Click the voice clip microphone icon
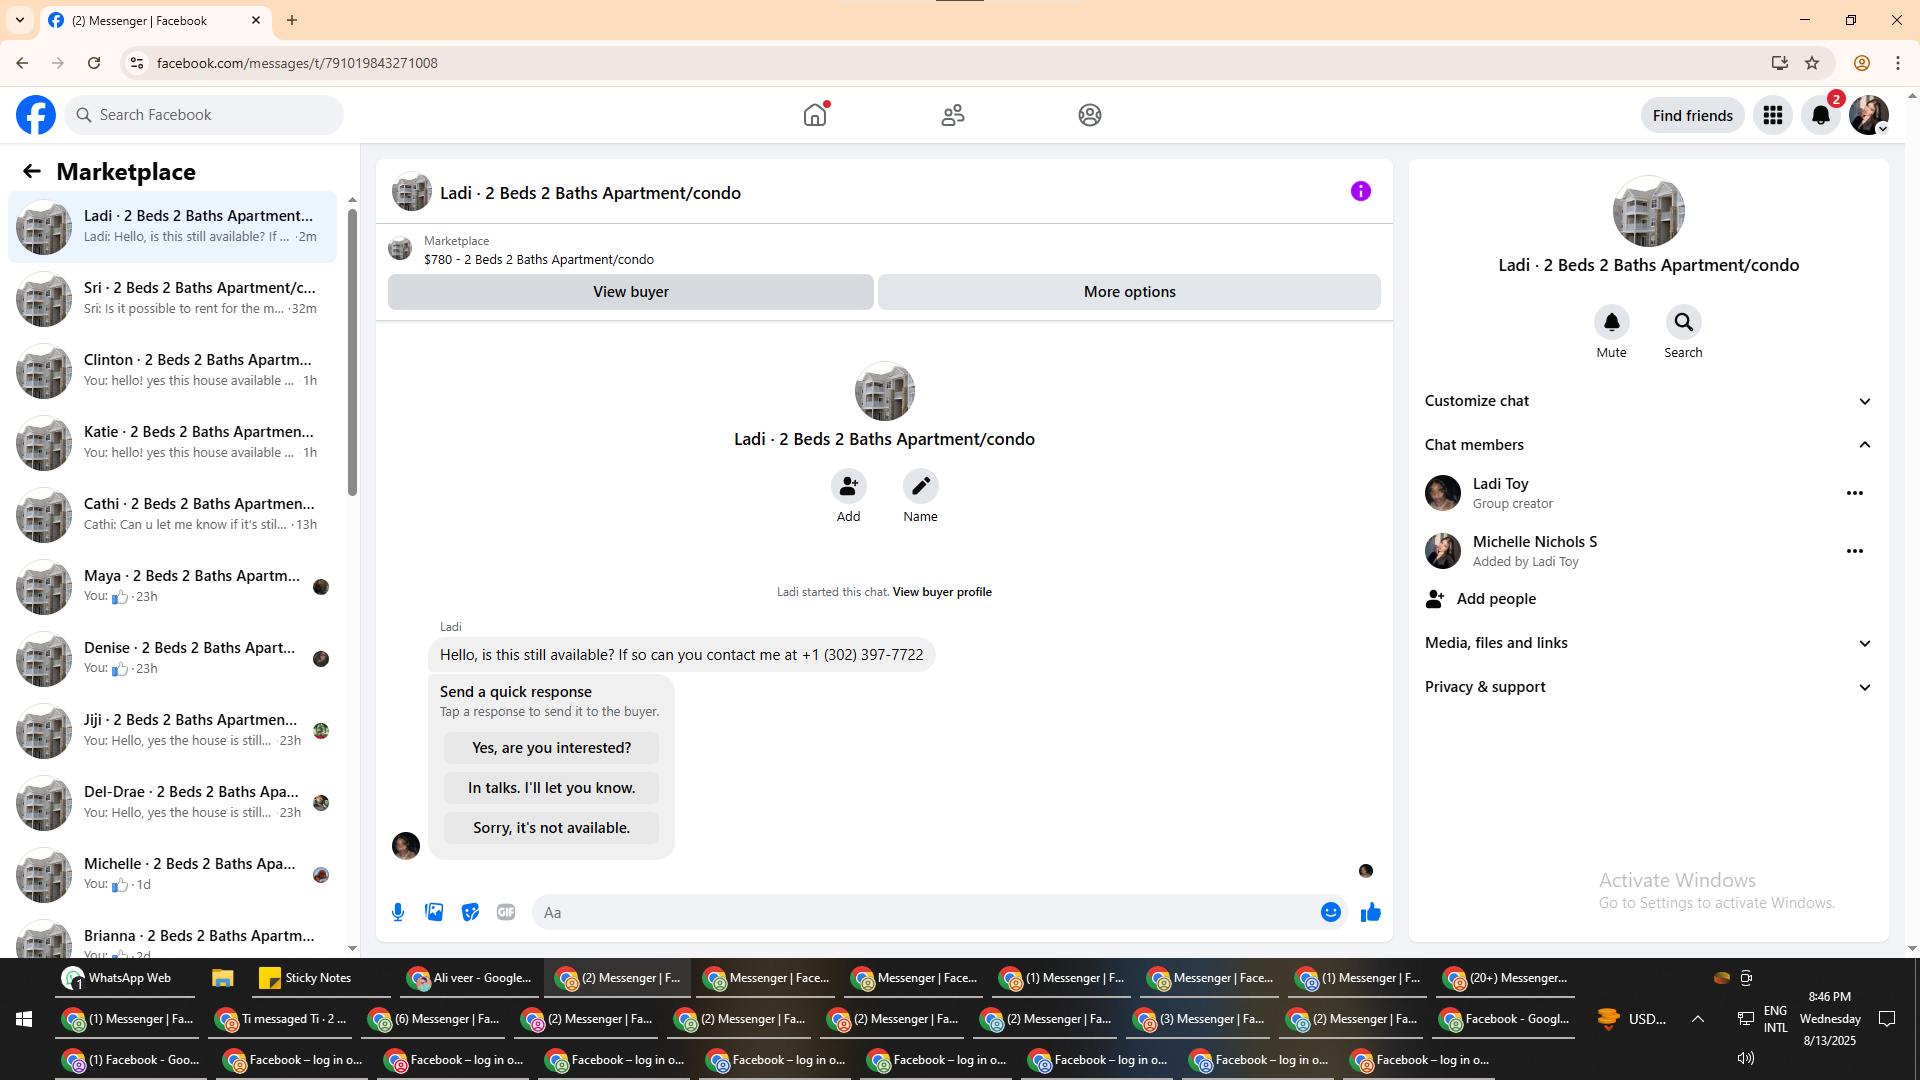Viewport: 1920px width, 1080px height. click(x=398, y=912)
